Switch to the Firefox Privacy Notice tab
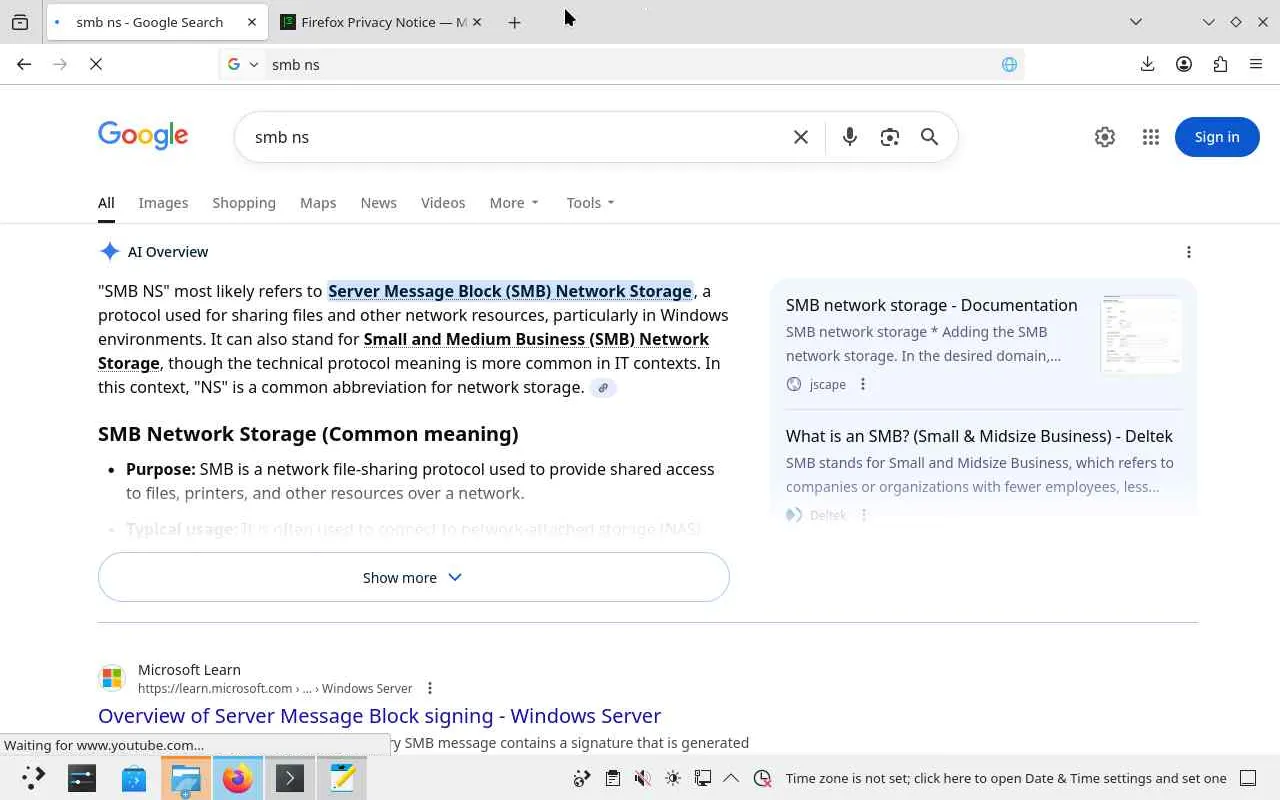1280x800 pixels. tap(383, 22)
